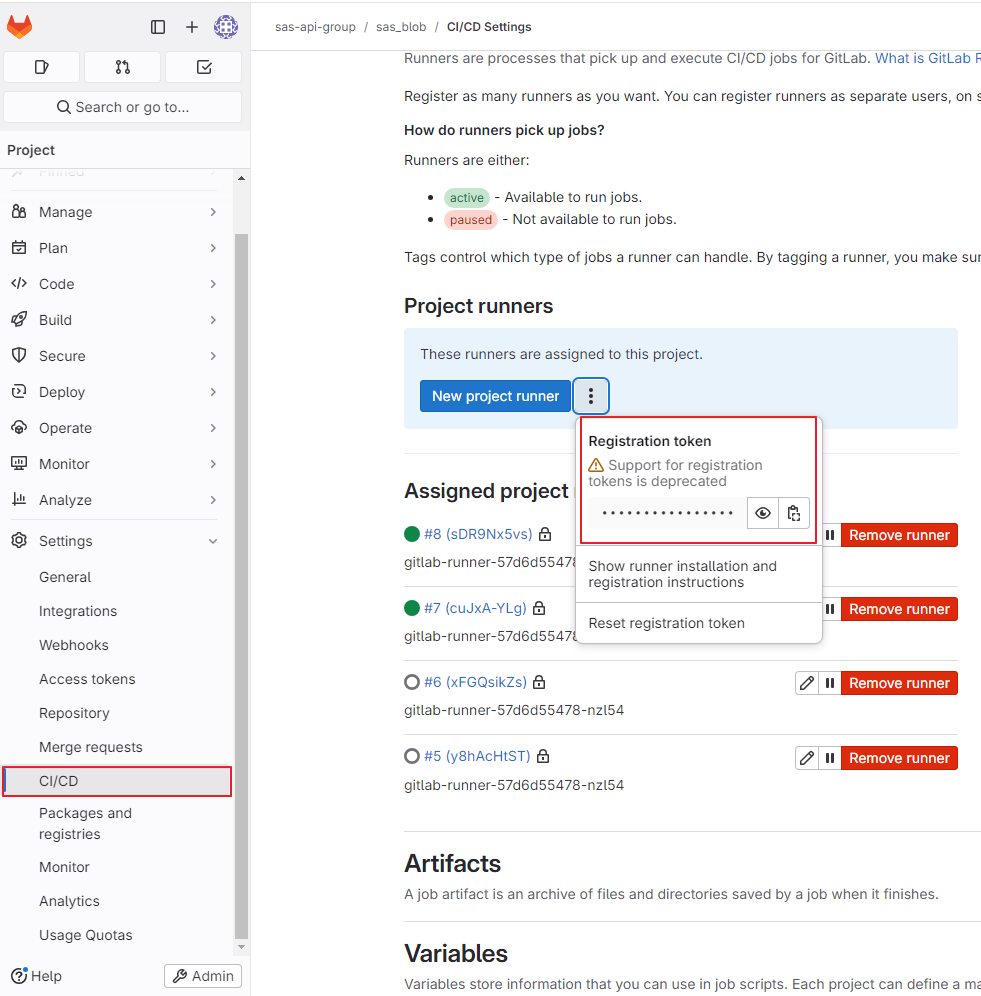Open sas_blob breadcrumb
This screenshot has height=996, width=981.
point(401,27)
